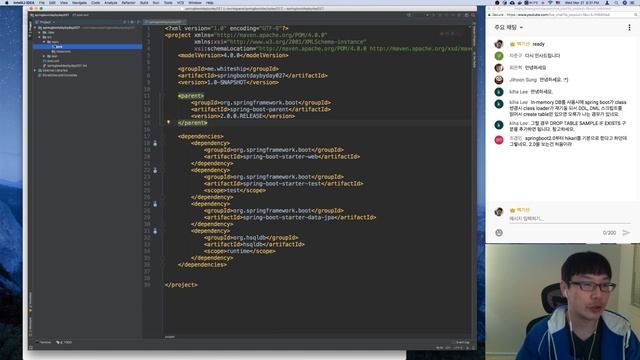Open the chat three-dot options menu
This screenshot has height=360, width=640.
629,27
